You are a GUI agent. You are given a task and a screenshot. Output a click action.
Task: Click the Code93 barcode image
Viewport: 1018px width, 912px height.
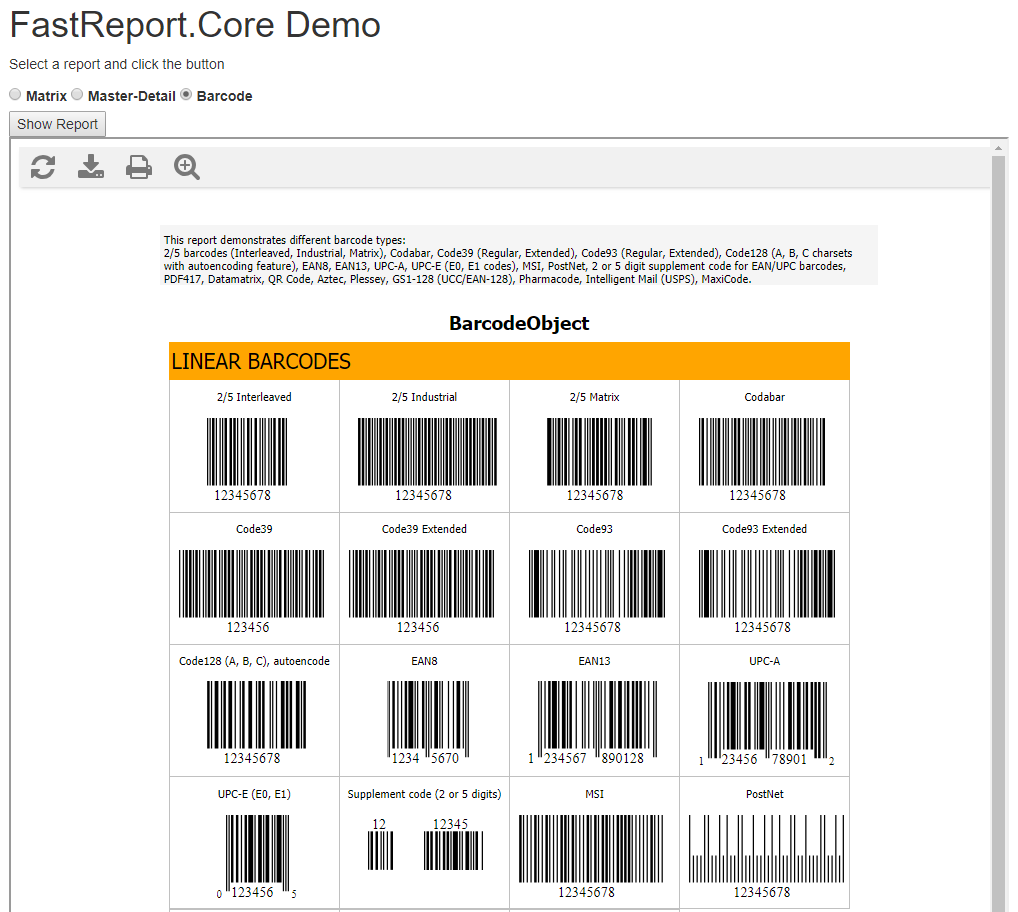(597, 584)
